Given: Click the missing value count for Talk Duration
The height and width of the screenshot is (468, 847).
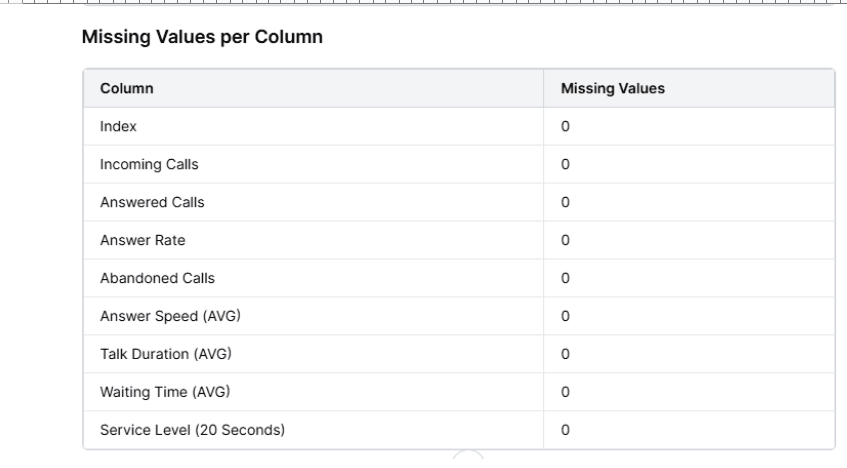Looking at the screenshot, I should tap(565, 354).
